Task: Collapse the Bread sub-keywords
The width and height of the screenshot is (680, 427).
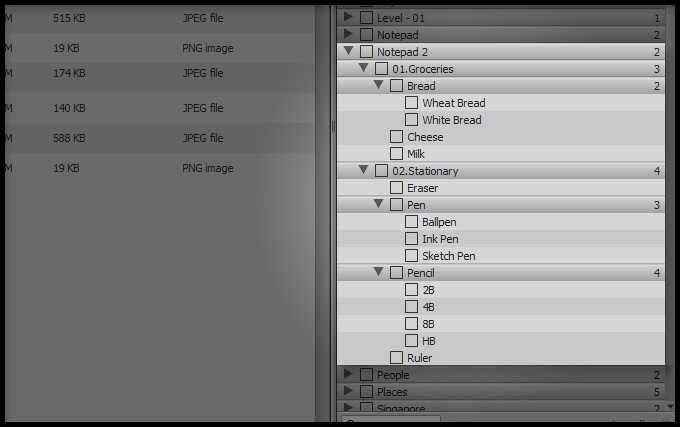Action: pos(379,86)
